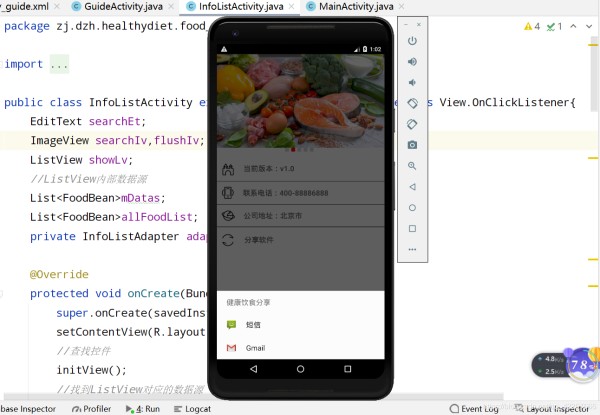The width and height of the screenshot is (600, 415).
Task: Tap the phone's back navigation button
Action: click(x=253, y=369)
